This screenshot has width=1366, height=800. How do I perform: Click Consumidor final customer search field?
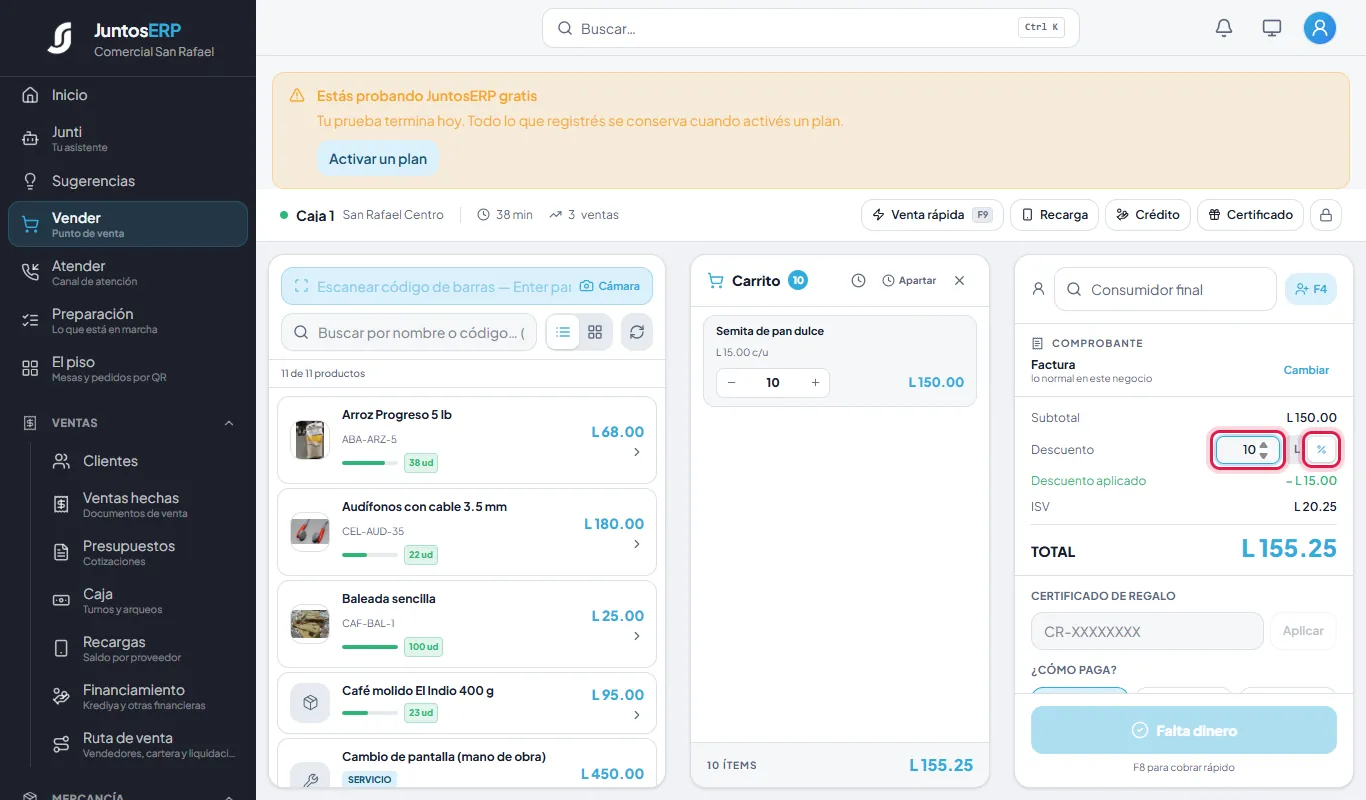tap(1165, 289)
